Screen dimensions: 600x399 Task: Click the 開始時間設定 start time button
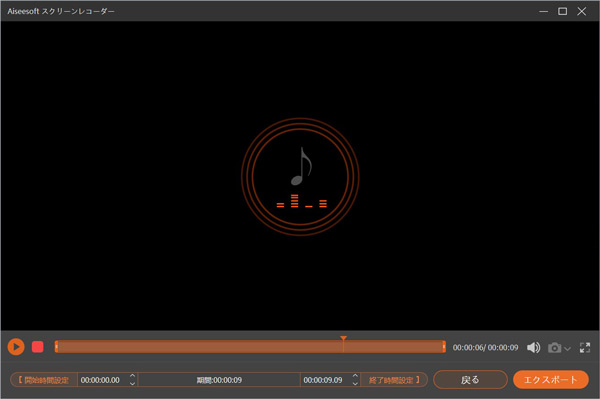tap(44, 380)
